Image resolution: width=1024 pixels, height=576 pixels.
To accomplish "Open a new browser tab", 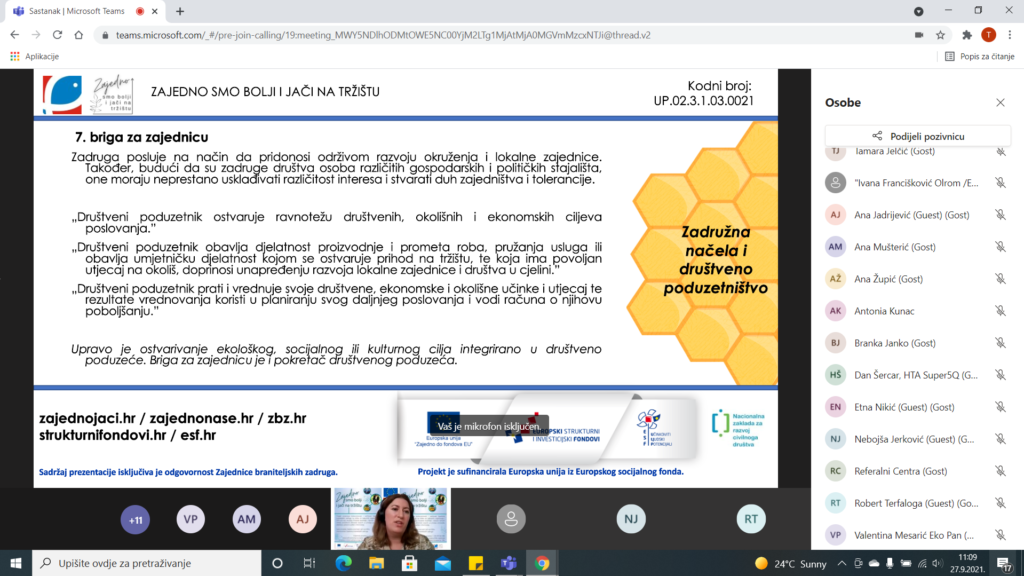I will pyautogui.click(x=180, y=11).
